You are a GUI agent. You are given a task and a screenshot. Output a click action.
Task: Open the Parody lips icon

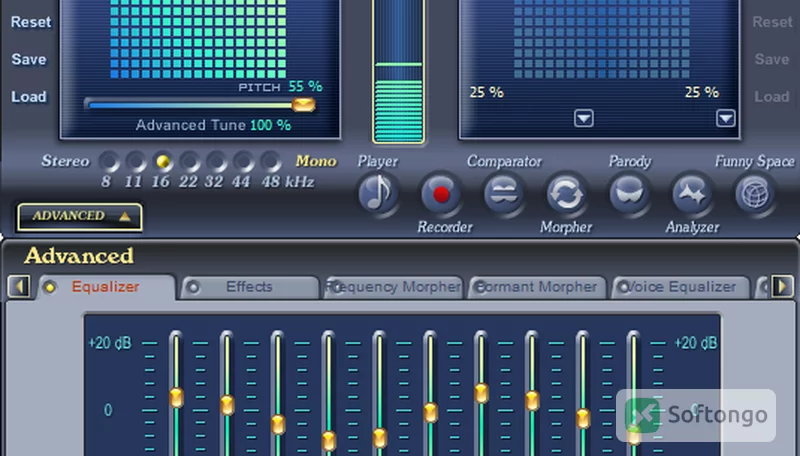pos(629,194)
